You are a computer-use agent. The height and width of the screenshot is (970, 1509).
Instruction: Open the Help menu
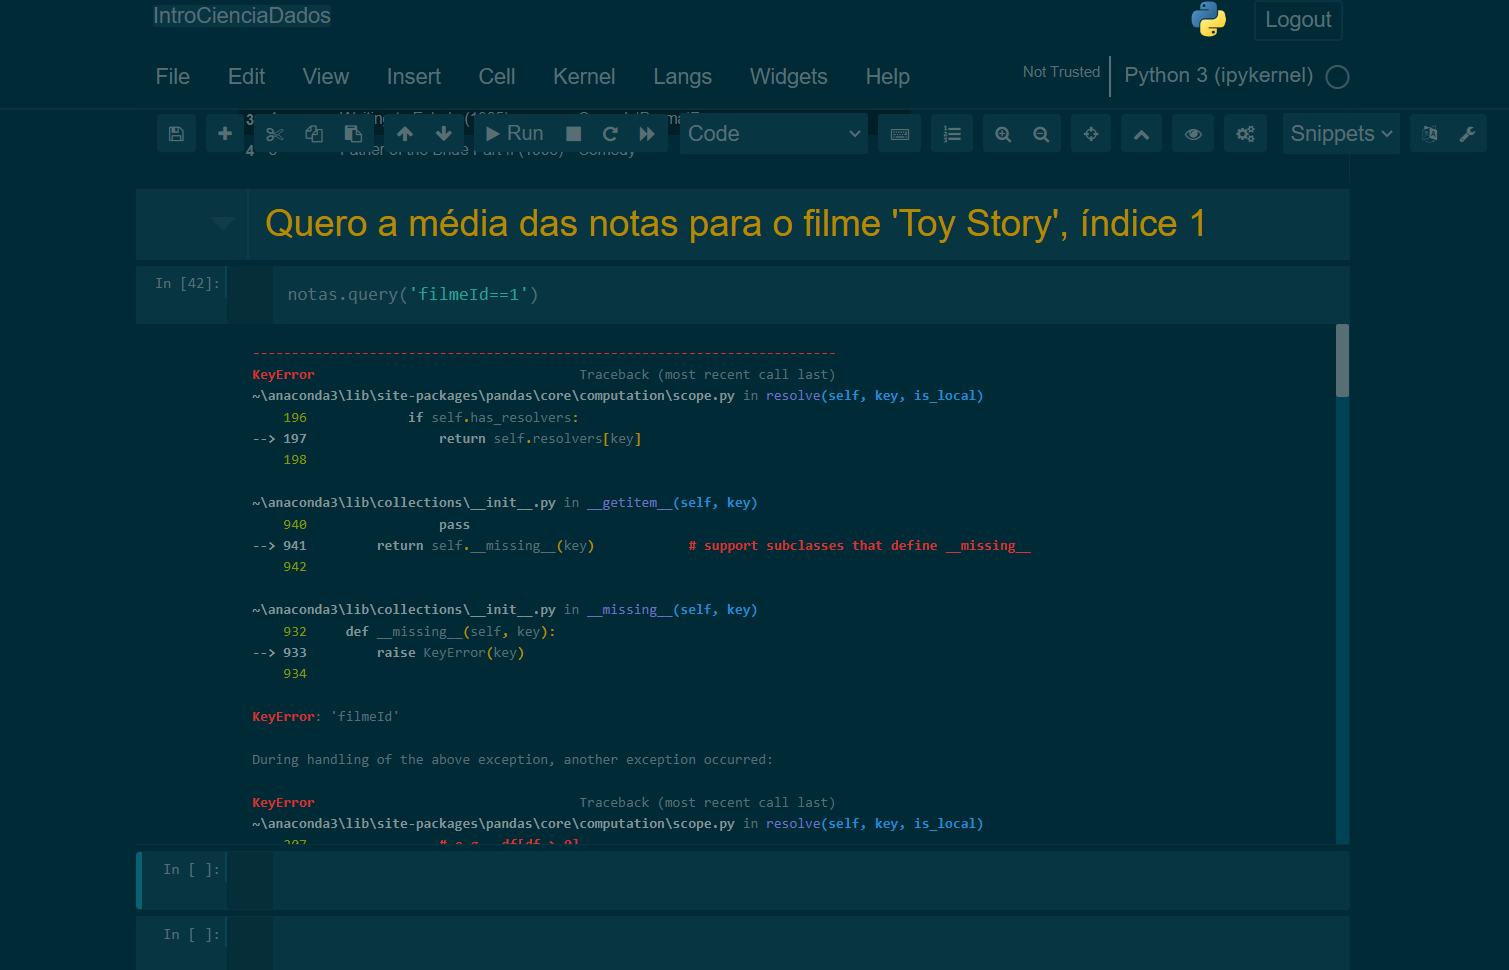coord(888,77)
